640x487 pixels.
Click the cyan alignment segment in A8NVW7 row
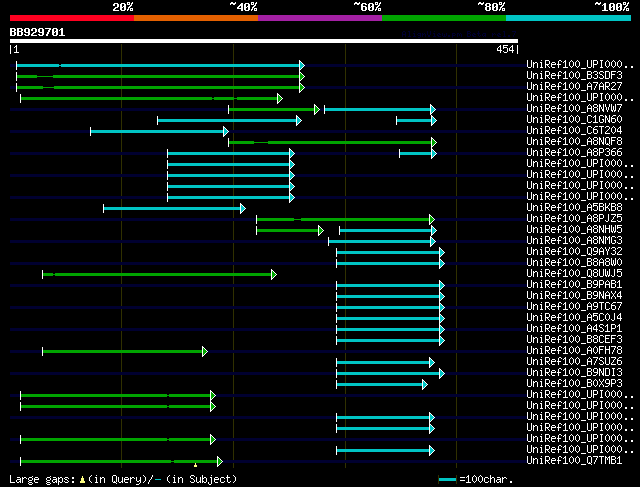(x=378, y=109)
